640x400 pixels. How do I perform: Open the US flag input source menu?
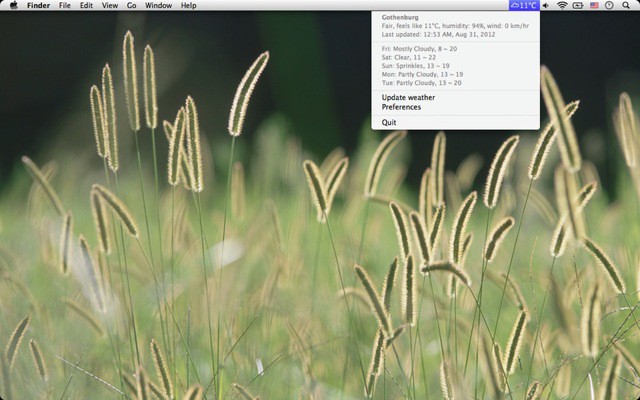(594, 5)
